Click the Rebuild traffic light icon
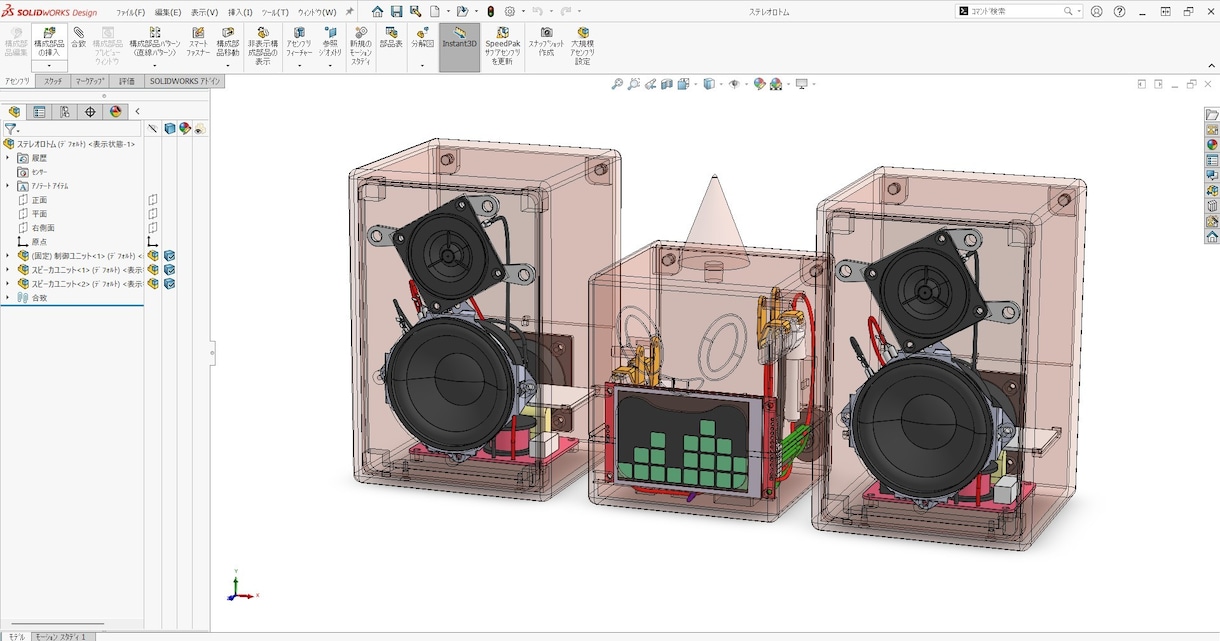Viewport: 1220px width, 641px height. point(490,11)
